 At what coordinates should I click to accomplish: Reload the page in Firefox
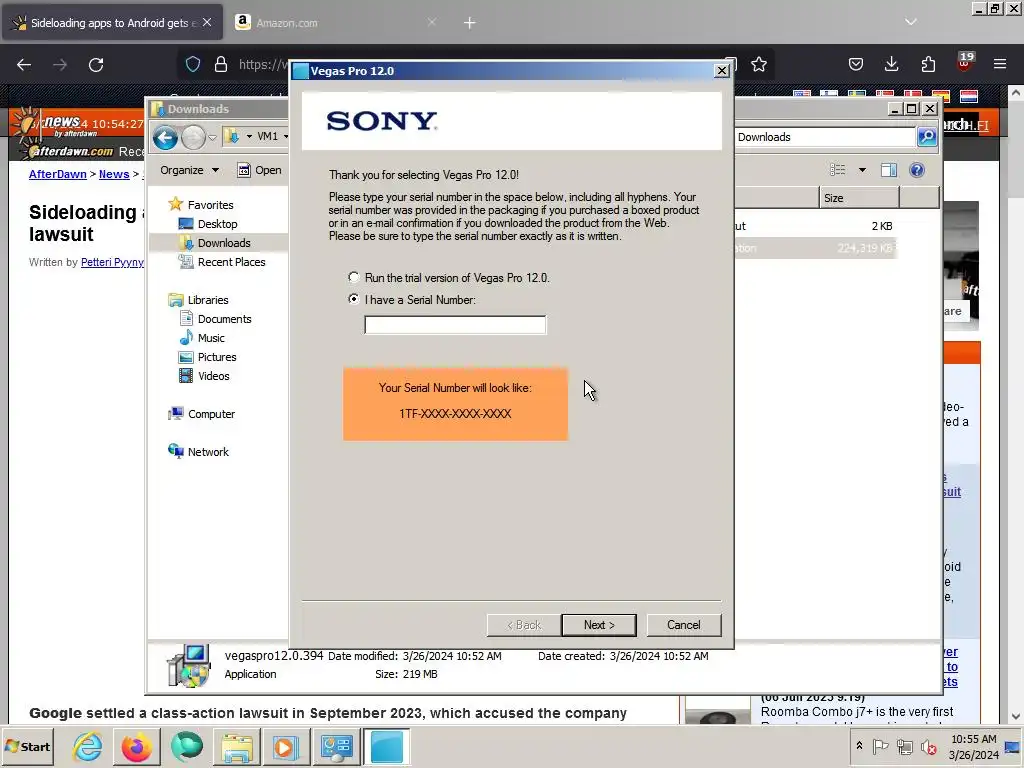(96, 64)
